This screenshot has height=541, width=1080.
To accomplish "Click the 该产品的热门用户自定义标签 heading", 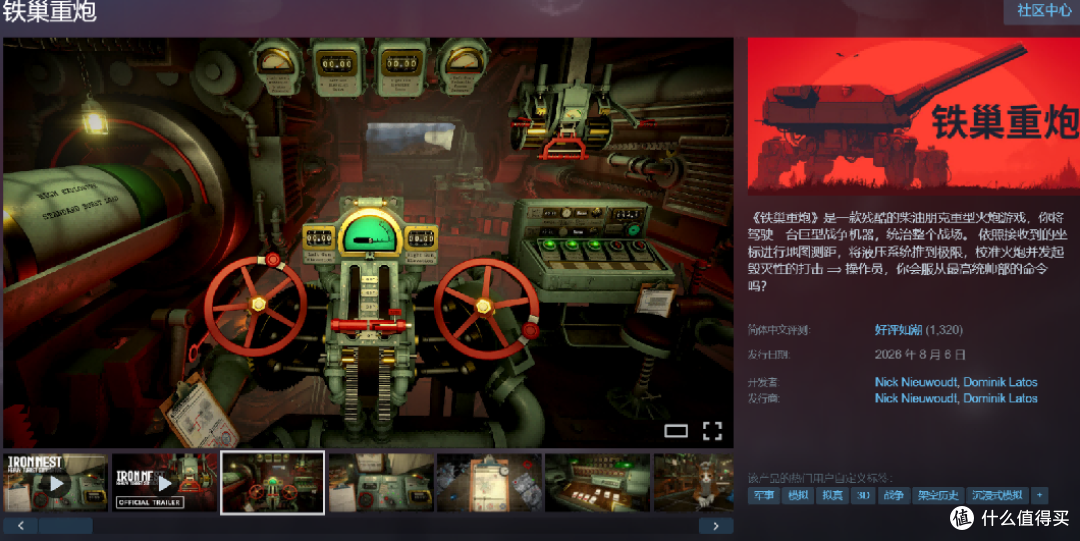I will pyautogui.click(x=820, y=478).
